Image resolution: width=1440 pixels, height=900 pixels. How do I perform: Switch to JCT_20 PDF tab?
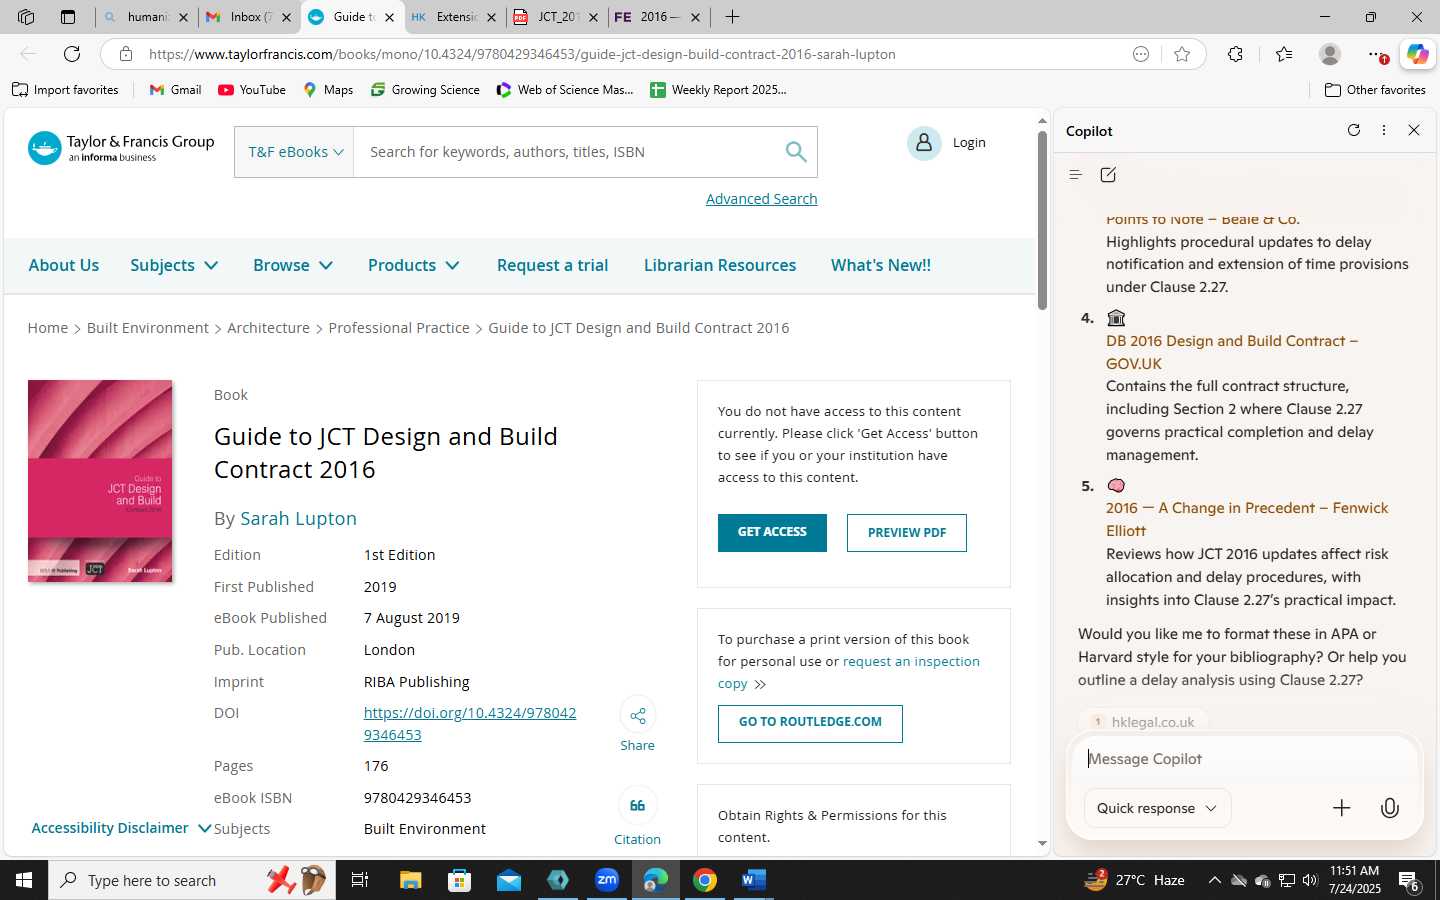pyautogui.click(x=556, y=17)
